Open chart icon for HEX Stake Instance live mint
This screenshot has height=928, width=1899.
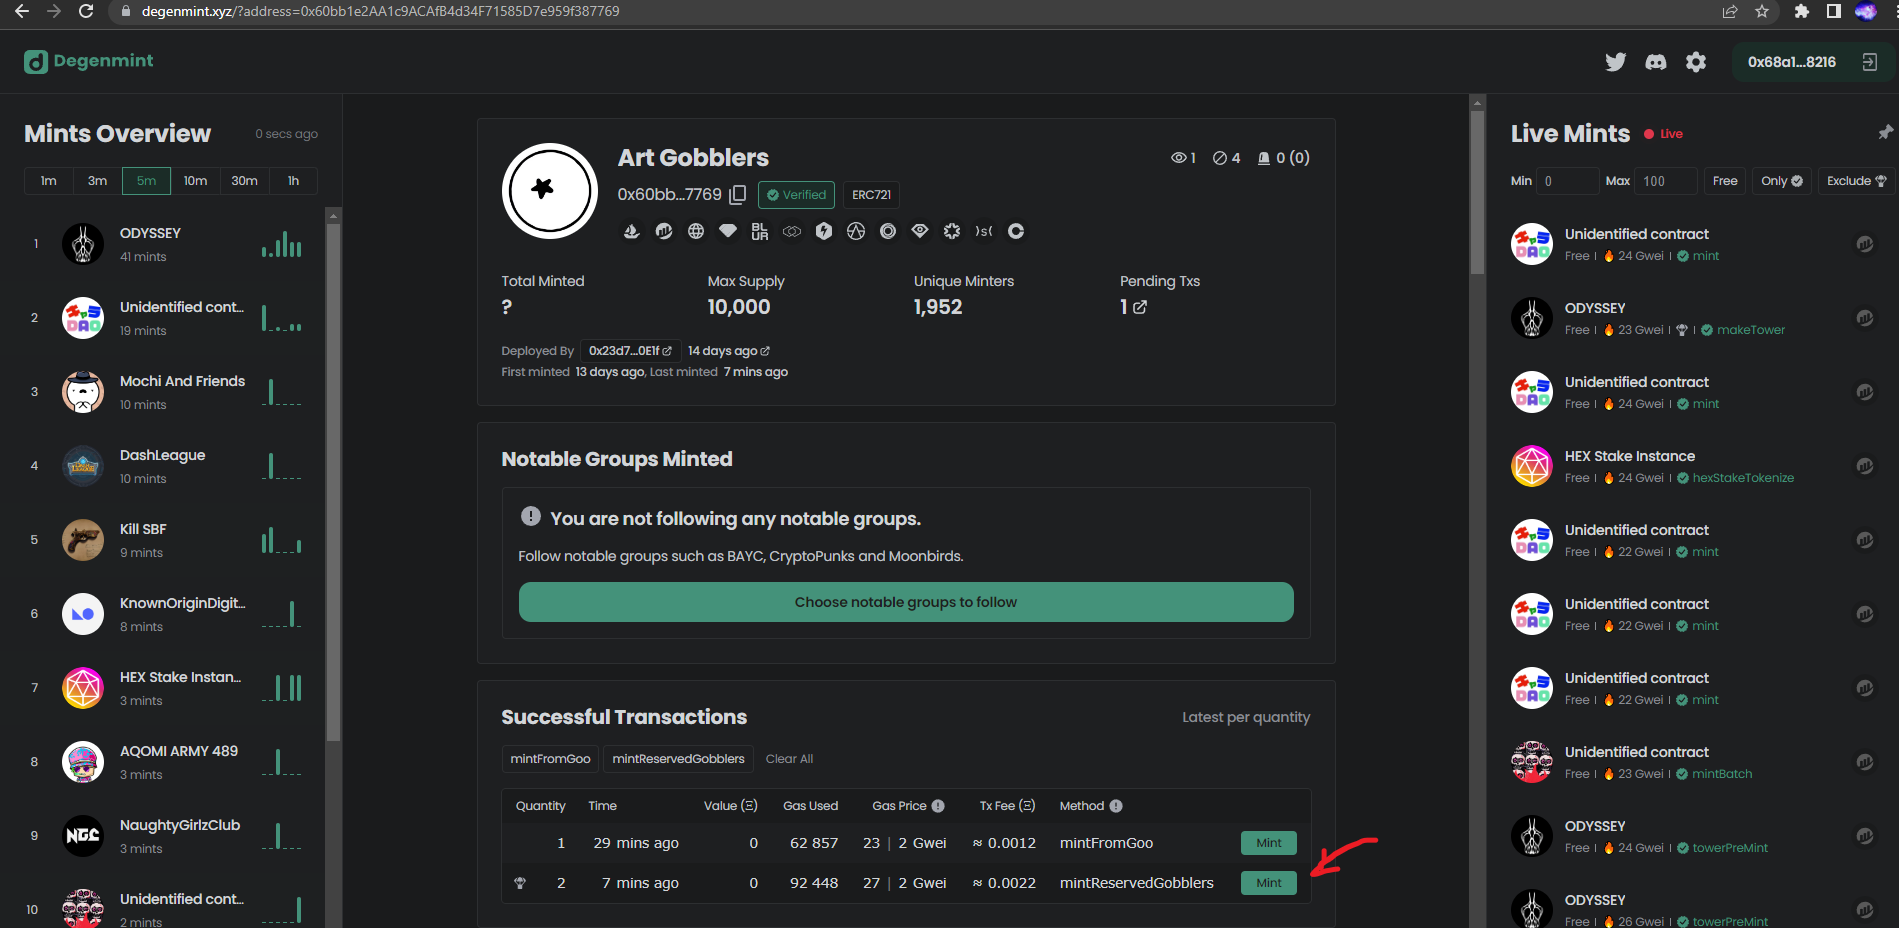1865,466
